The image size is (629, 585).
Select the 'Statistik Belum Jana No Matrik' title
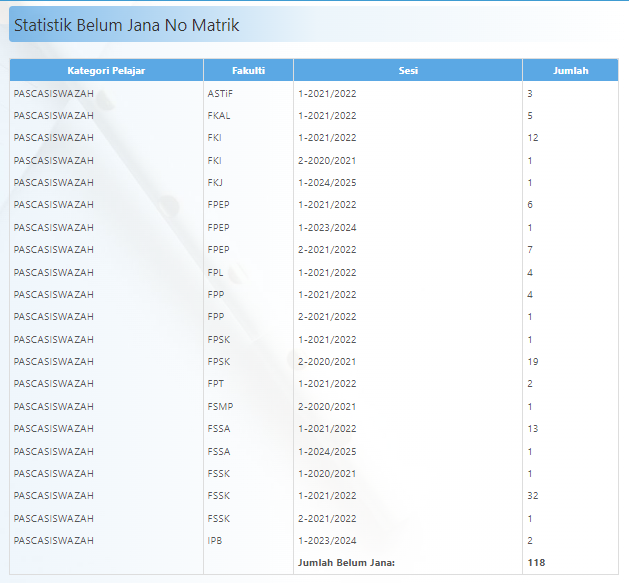tap(126, 25)
